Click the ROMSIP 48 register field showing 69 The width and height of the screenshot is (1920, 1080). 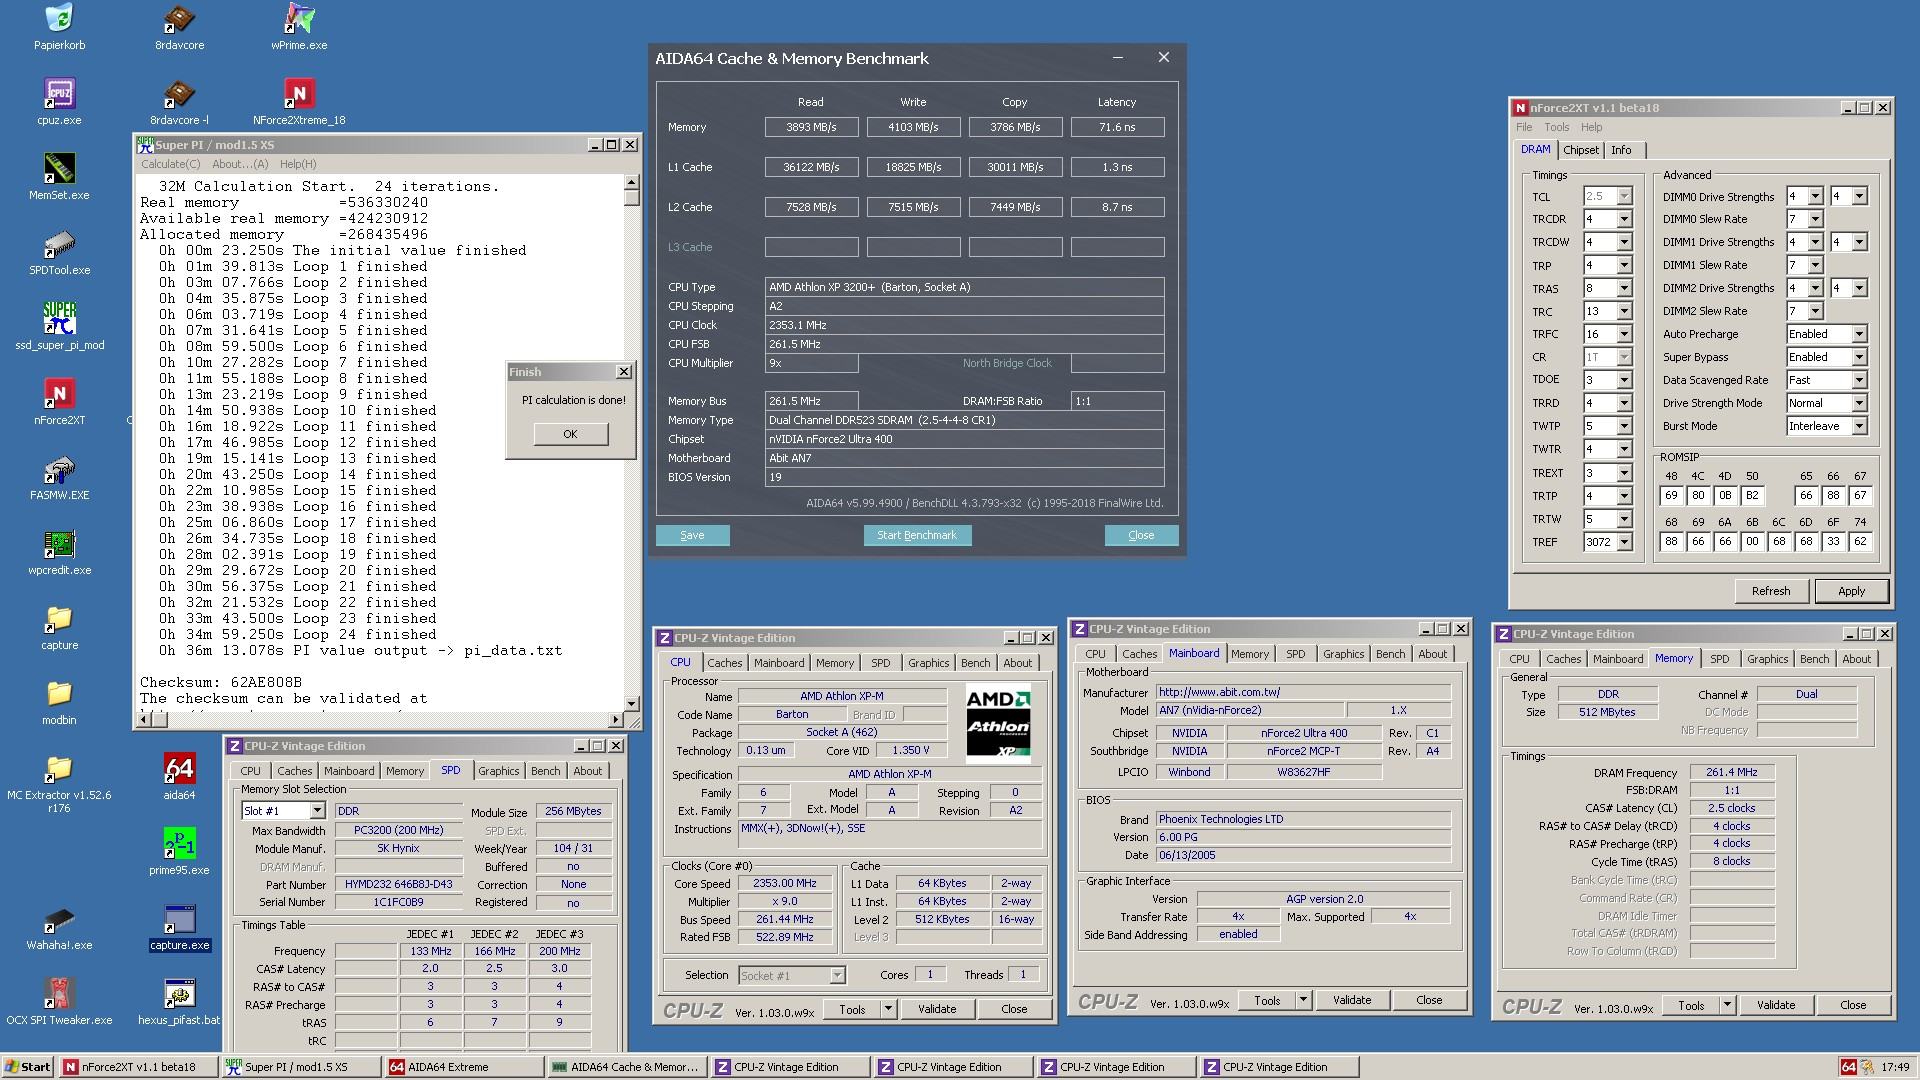pos(1671,495)
